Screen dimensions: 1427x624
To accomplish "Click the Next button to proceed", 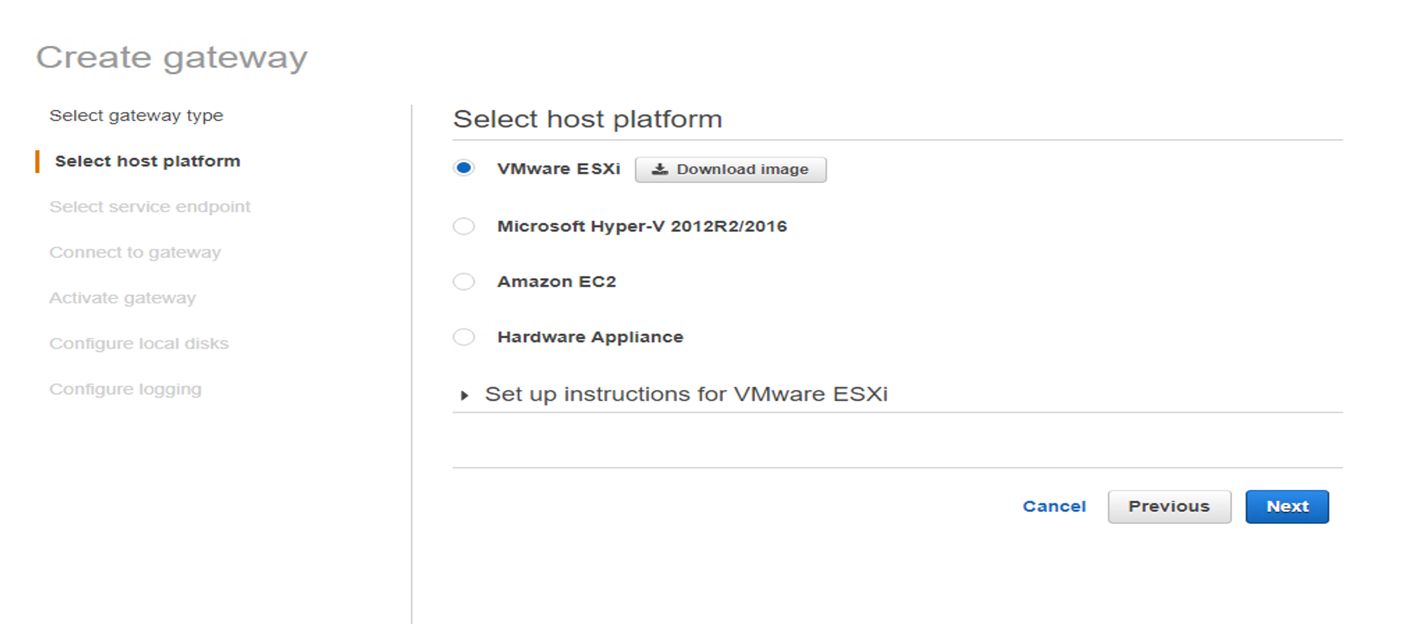I will (x=1286, y=506).
